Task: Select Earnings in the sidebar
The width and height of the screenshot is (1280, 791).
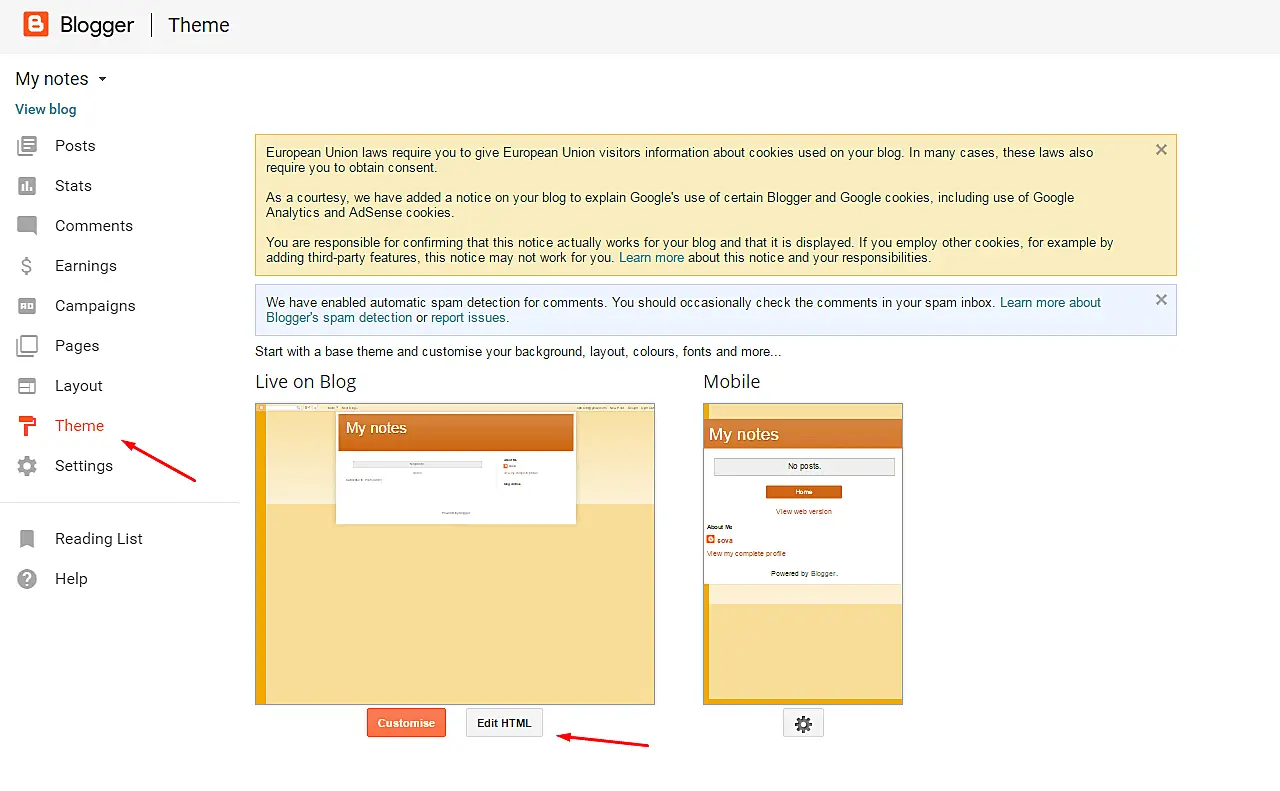Action: (x=86, y=266)
